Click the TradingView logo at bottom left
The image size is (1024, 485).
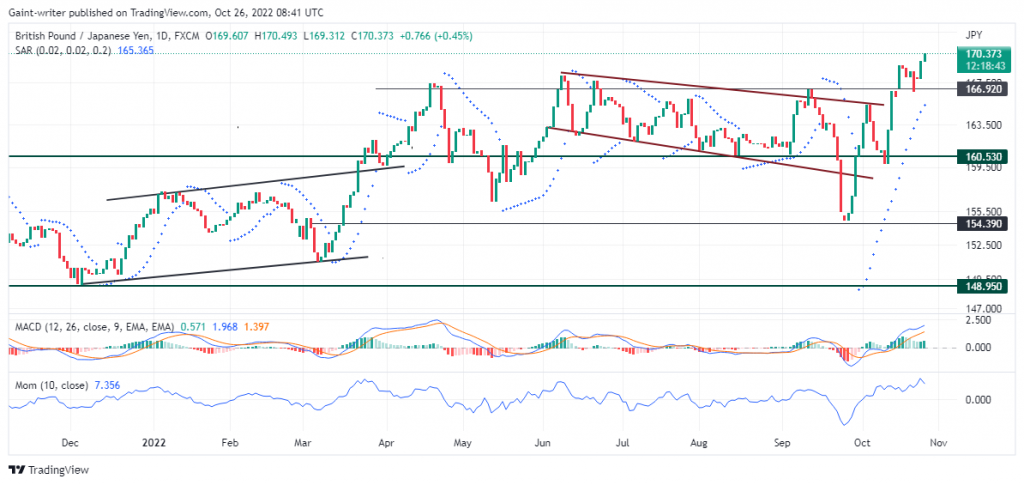(x=48, y=469)
